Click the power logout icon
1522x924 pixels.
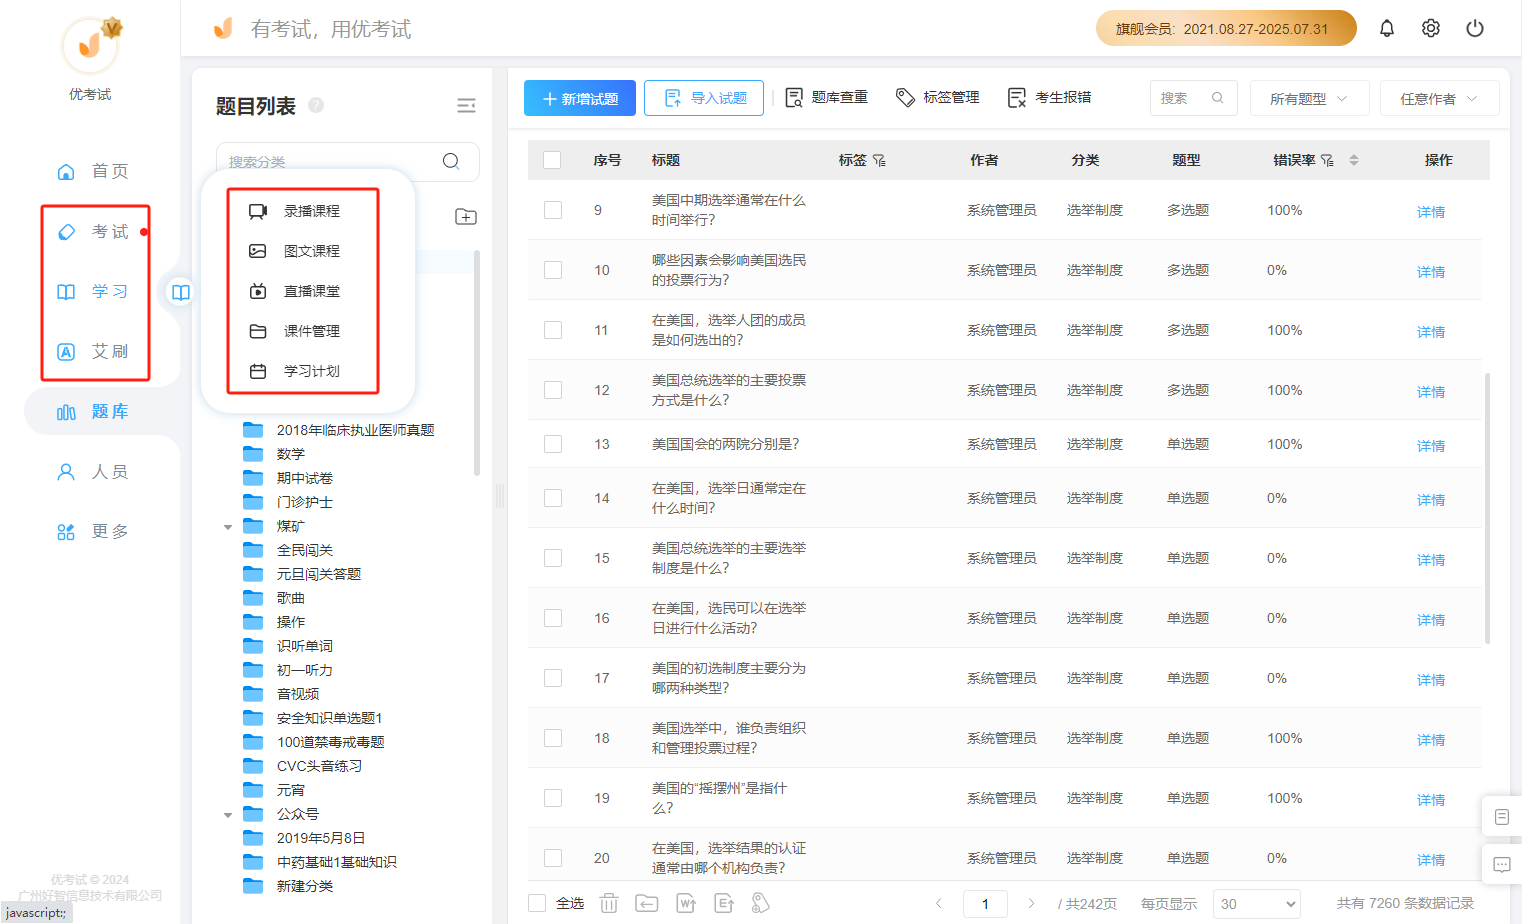[x=1475, y=28]
